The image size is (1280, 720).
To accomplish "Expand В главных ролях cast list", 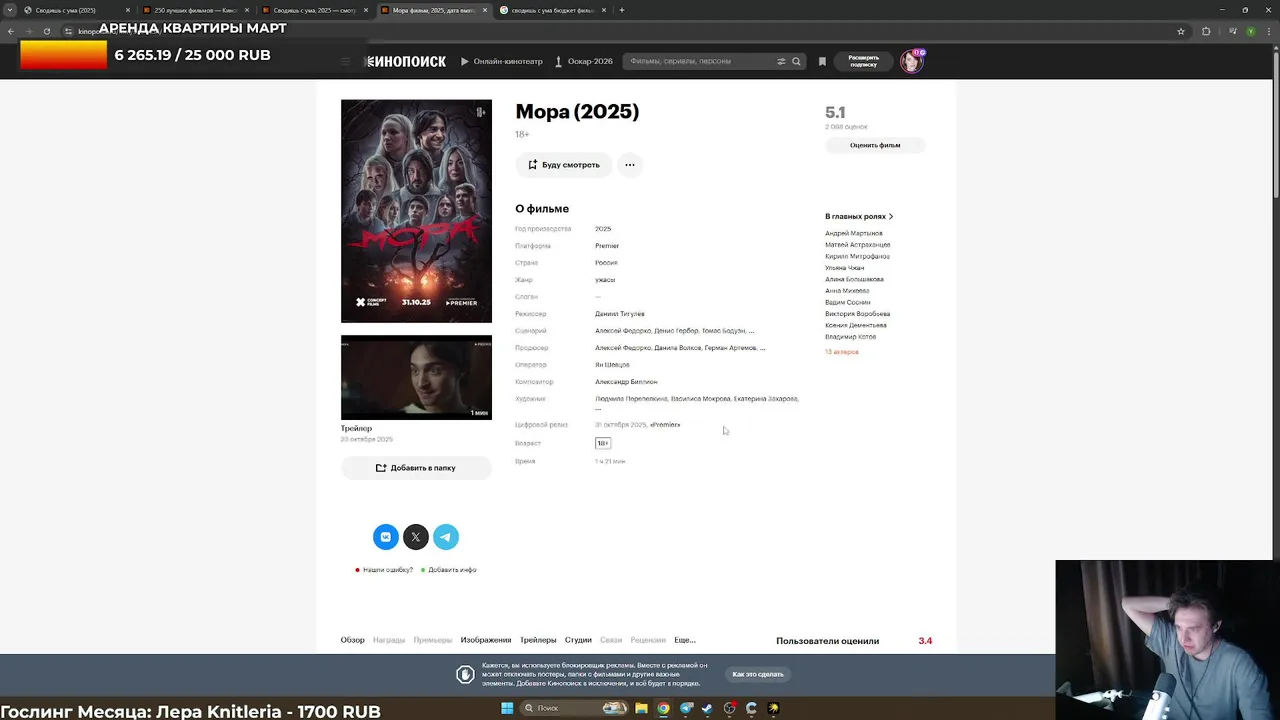I will click(x=859, y=216).
